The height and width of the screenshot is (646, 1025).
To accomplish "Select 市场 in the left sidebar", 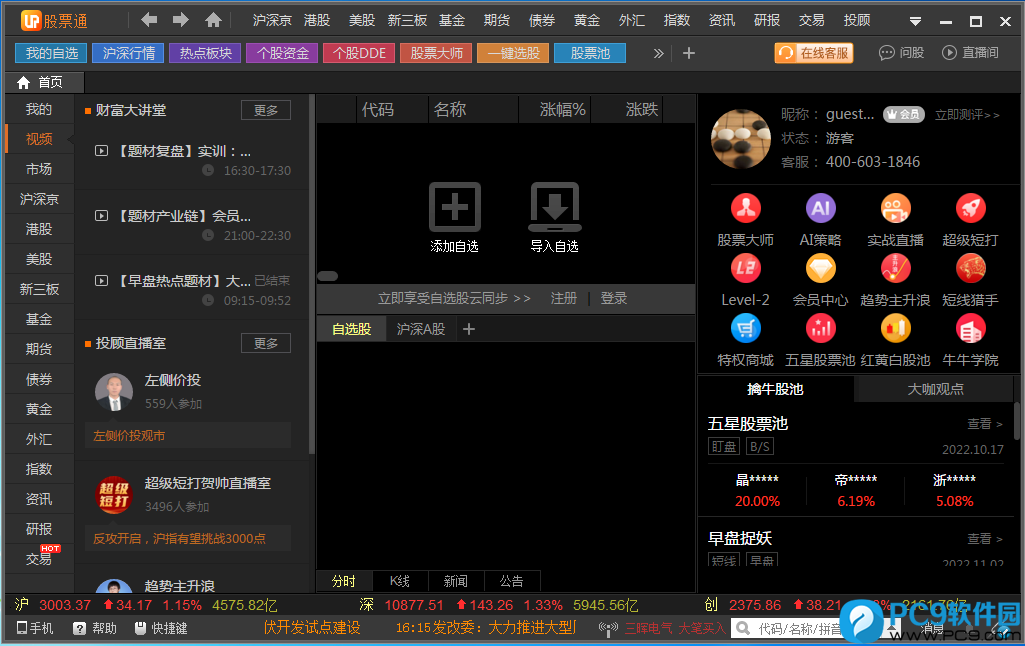I will pos(39,169).
